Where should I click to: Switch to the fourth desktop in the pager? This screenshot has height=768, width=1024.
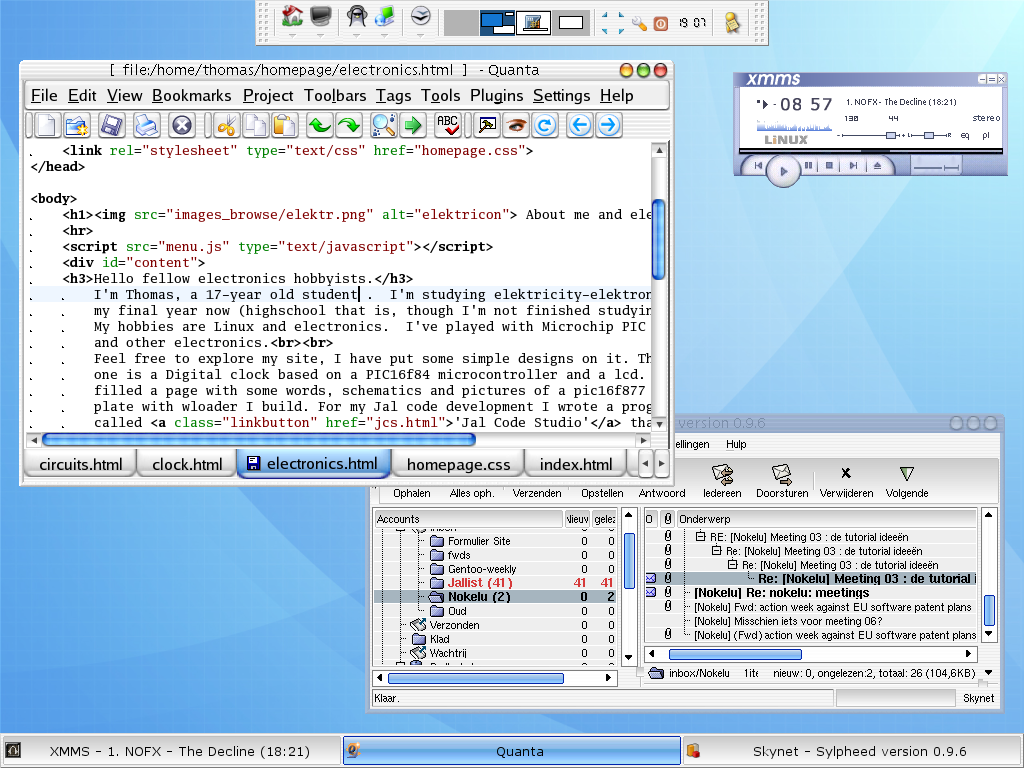coord(571,23)
